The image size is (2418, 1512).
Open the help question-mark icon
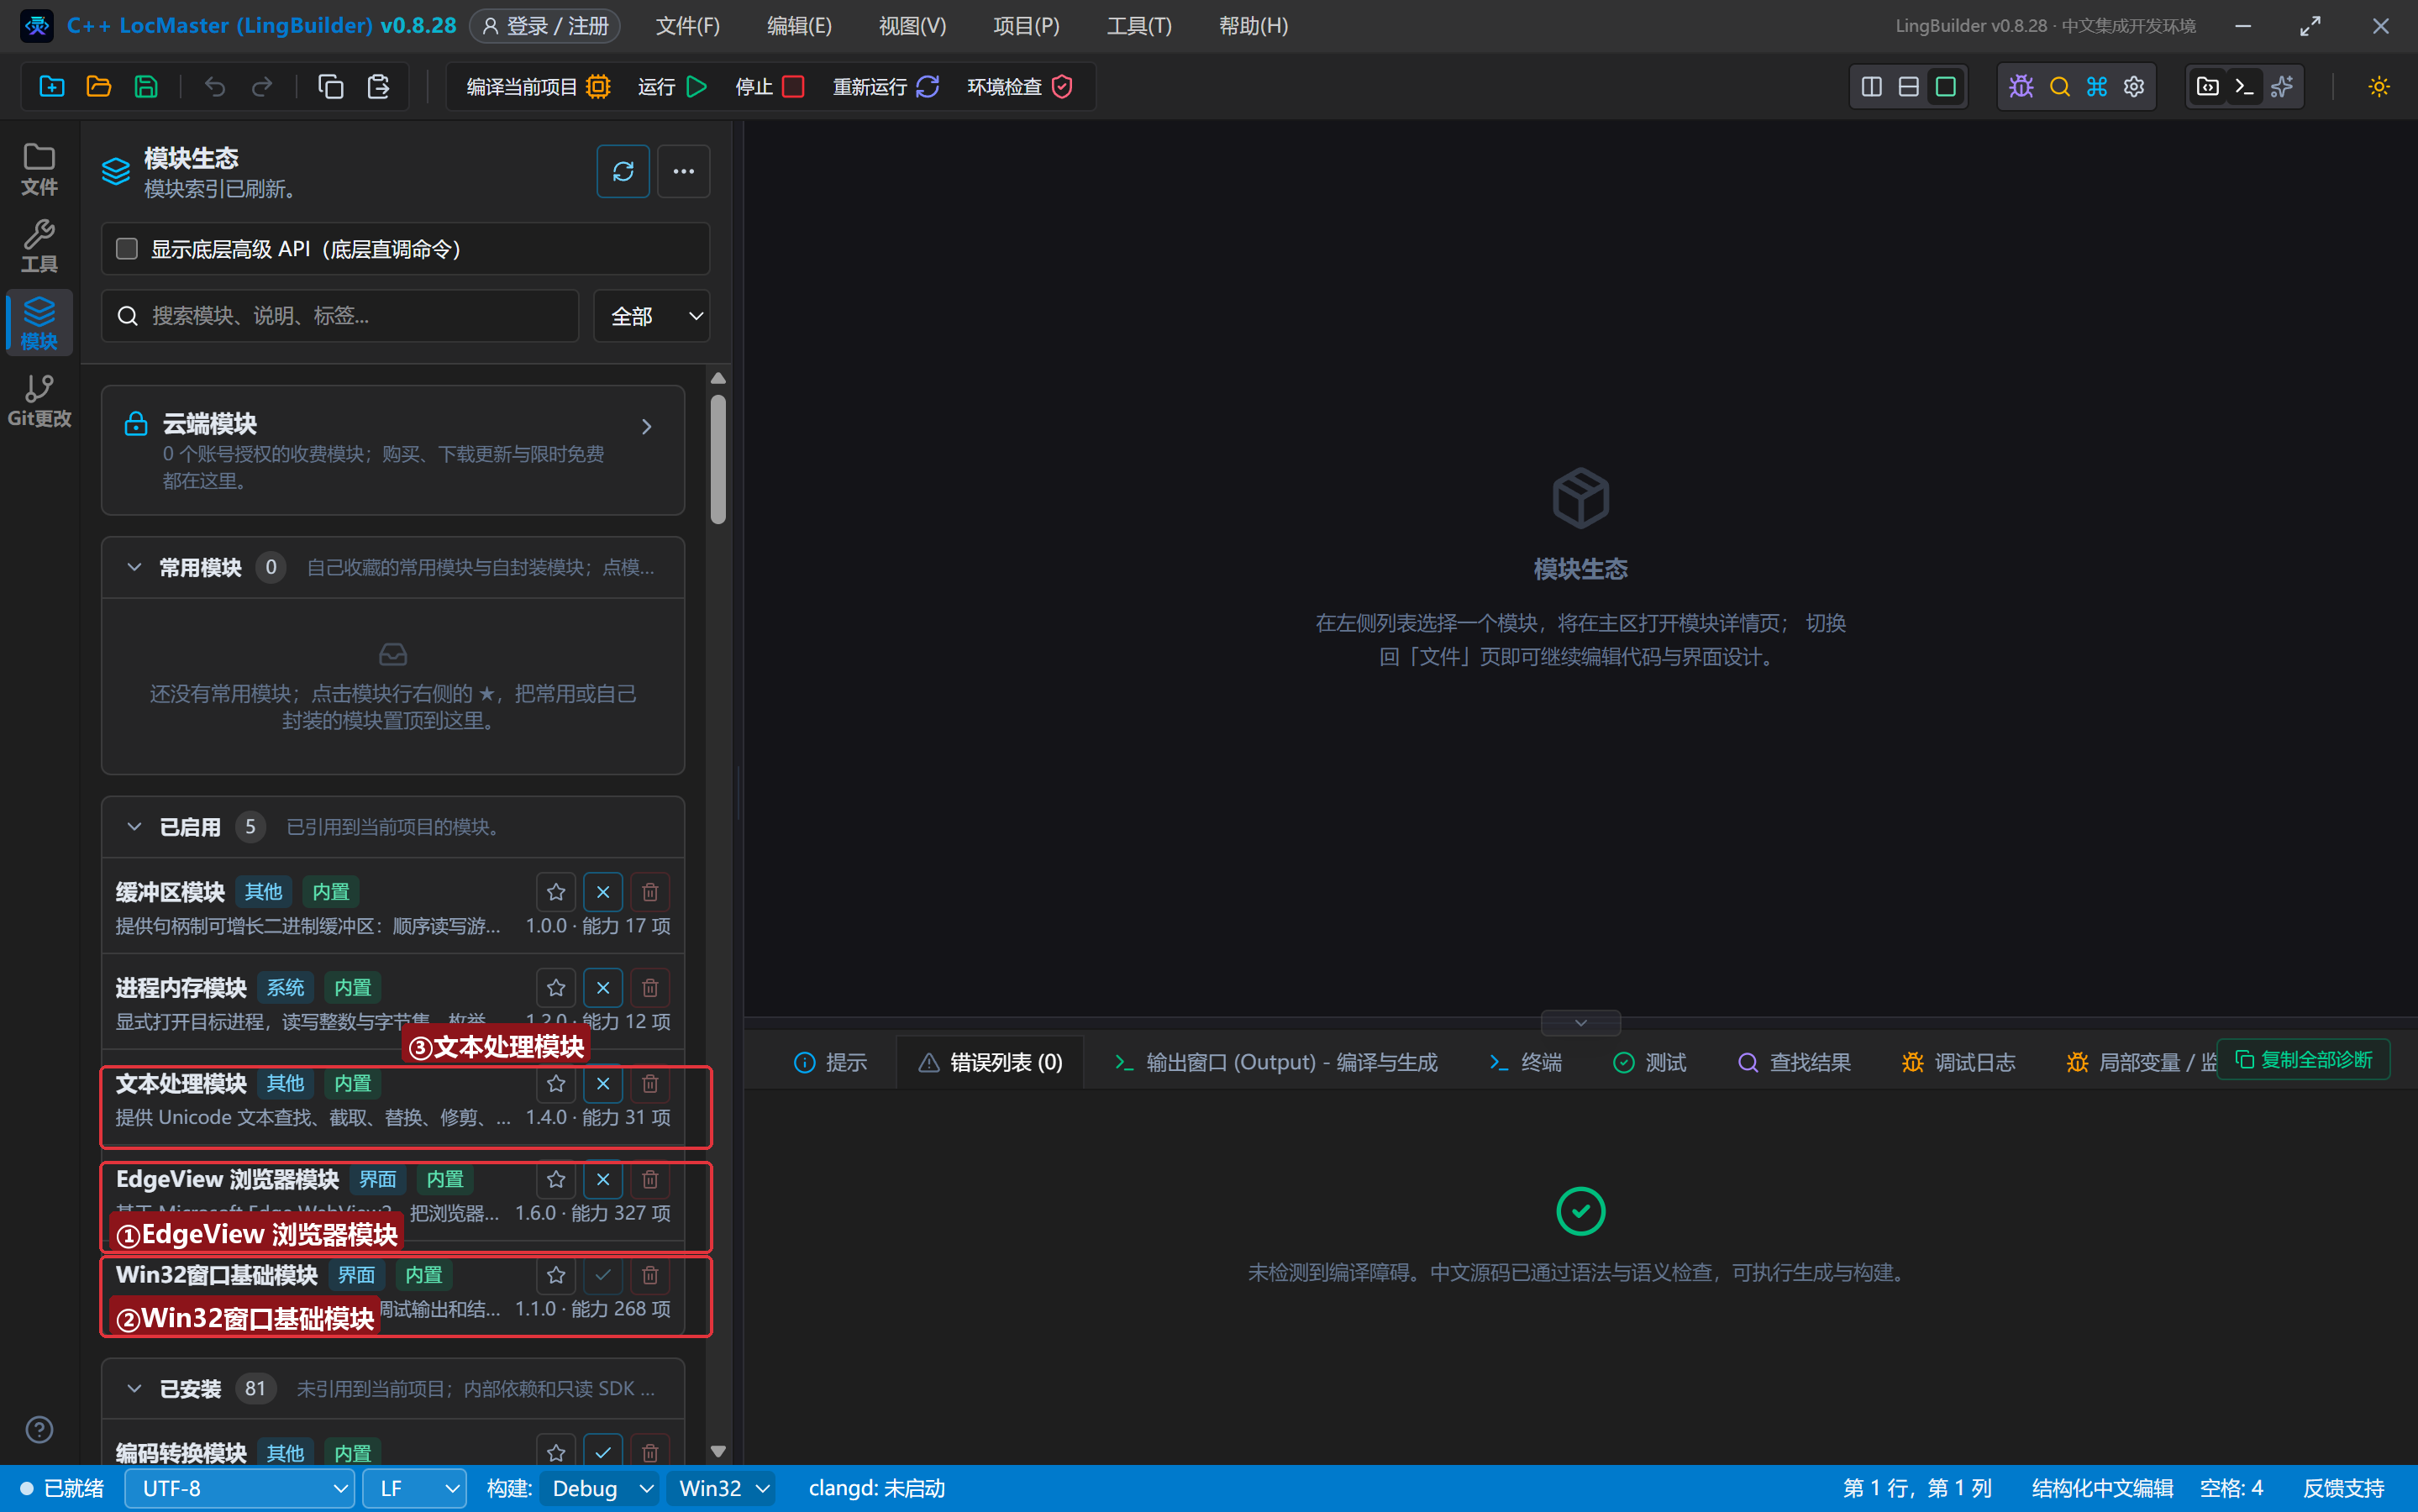[x=39, y=1429]
